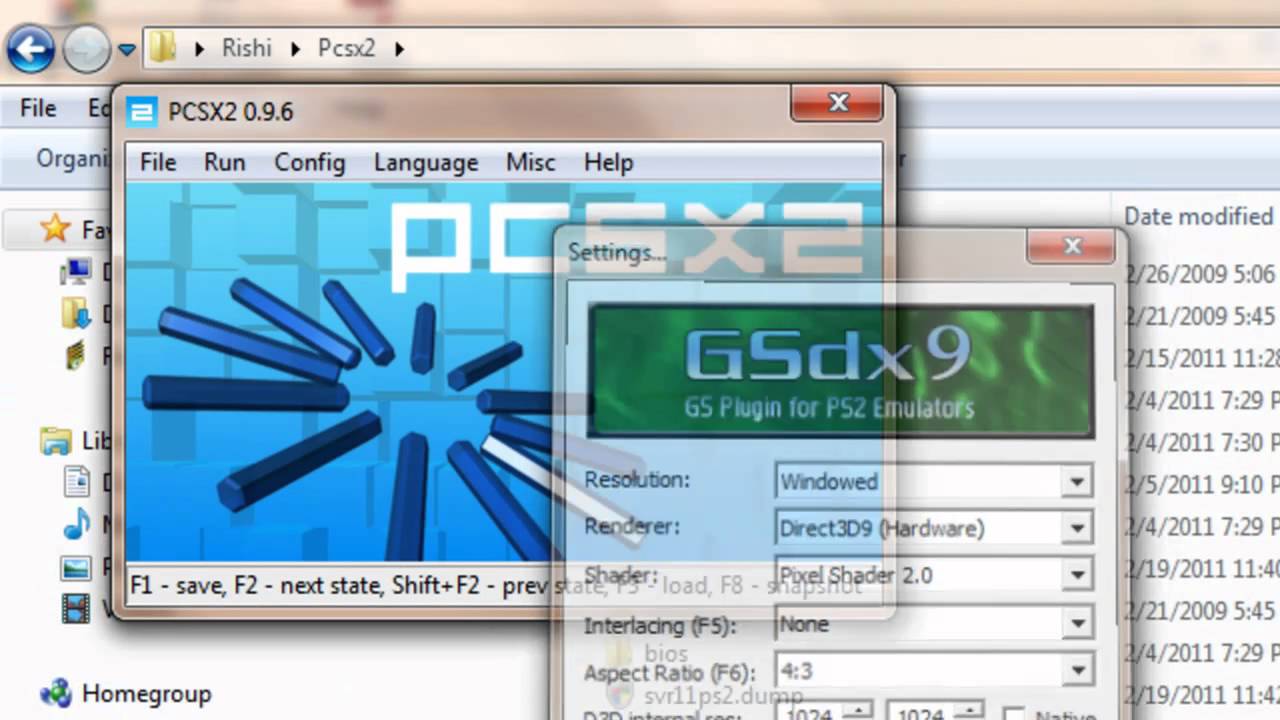Open the recent pages arrow beside Forward

[x=126, y=49]
